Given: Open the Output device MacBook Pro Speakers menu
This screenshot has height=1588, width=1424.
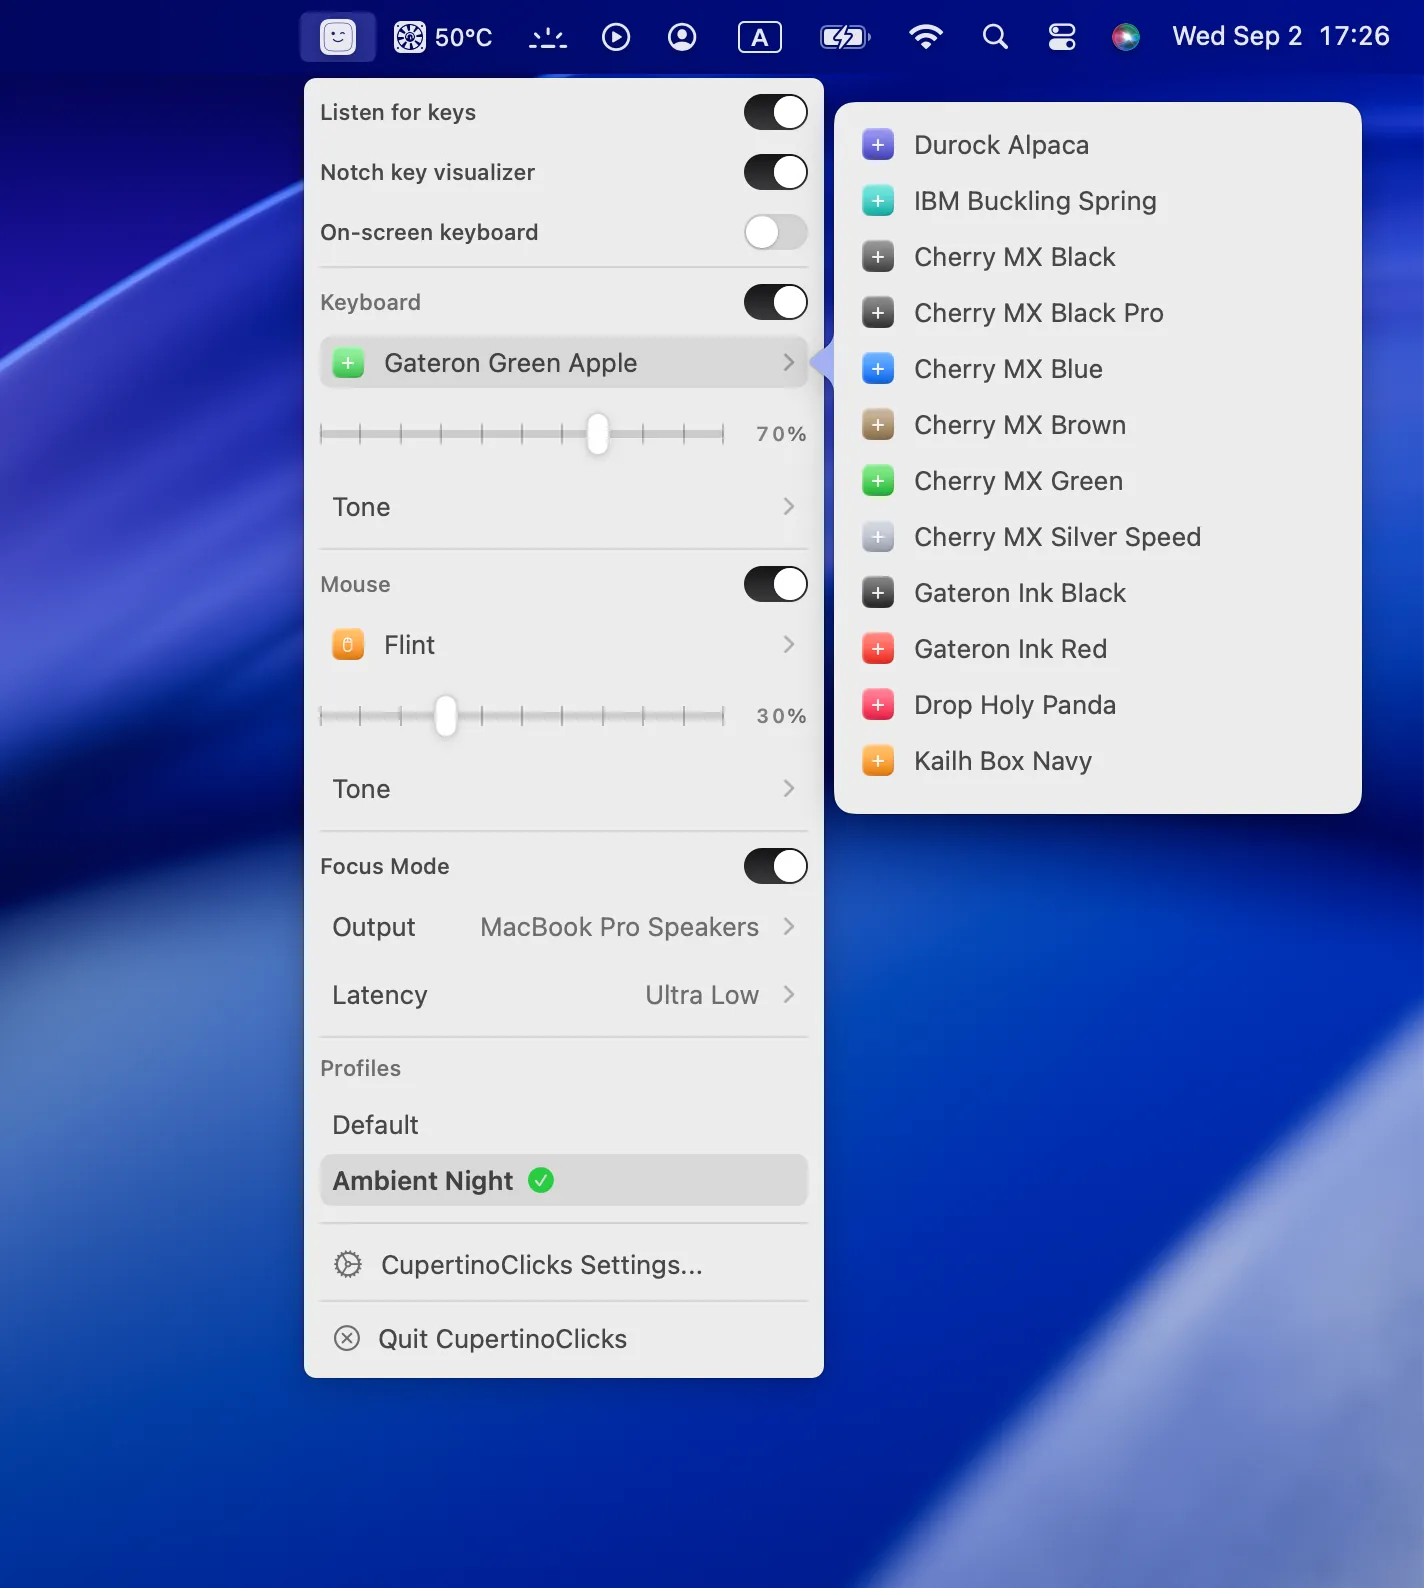Looking at the screenshot, I should point(564,927).
